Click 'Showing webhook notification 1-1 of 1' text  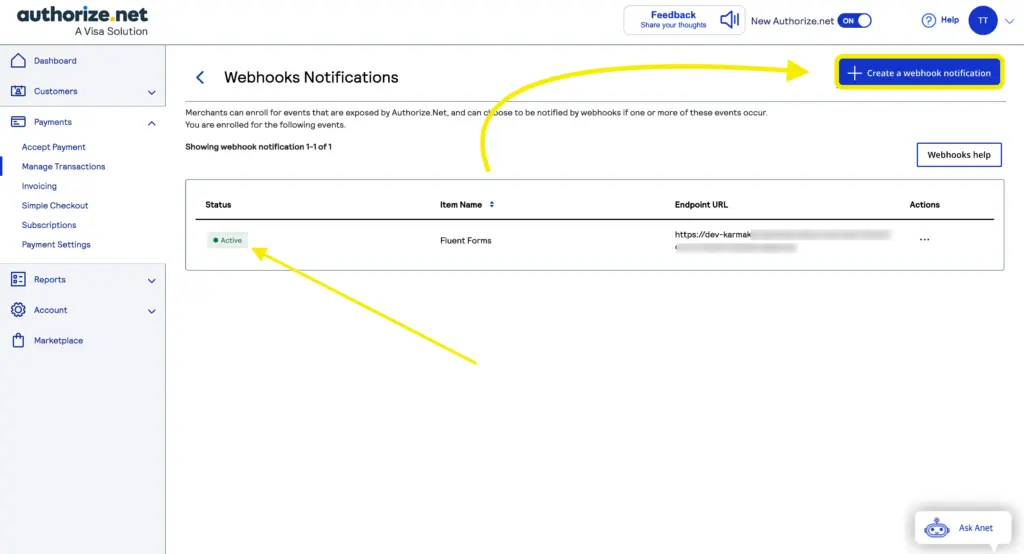pyautogui.click(x=259, y=146)
